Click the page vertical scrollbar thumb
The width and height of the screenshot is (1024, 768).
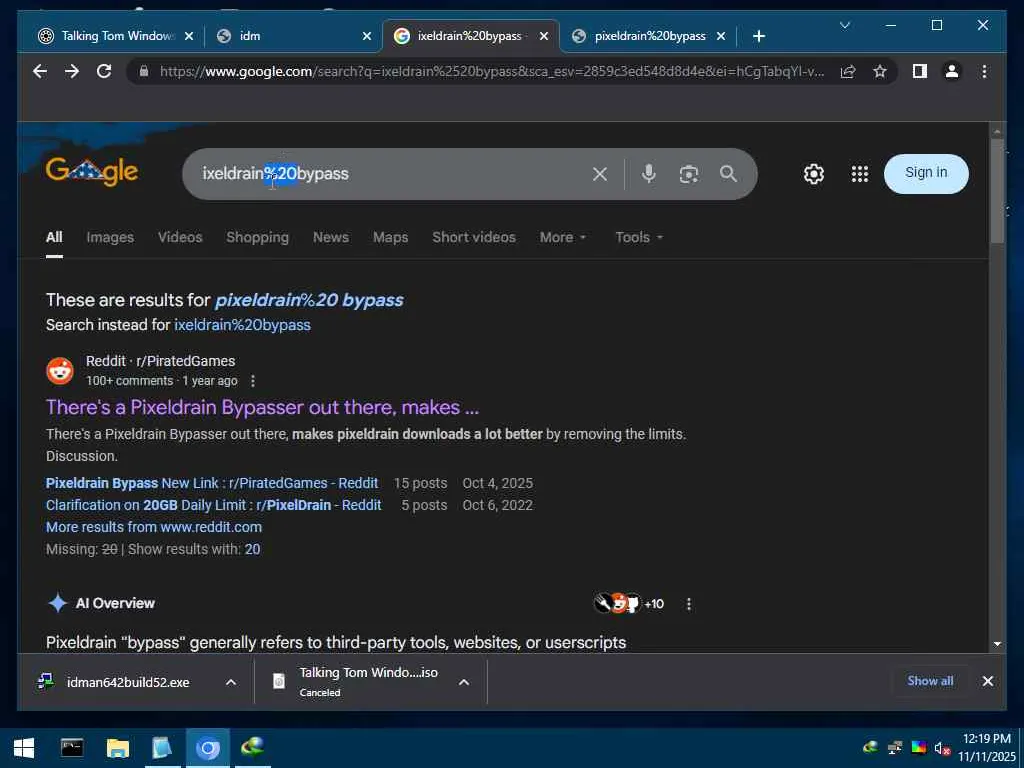[997, 191]
